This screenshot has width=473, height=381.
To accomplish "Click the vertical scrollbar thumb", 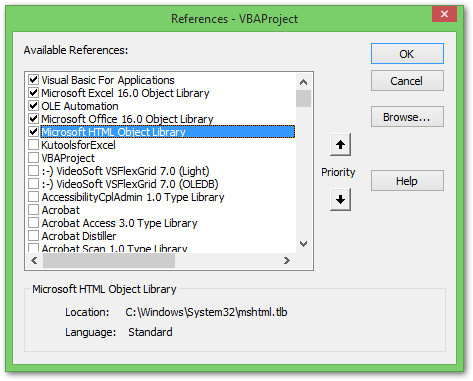I will pyautogui.click(x=303, y=98).
